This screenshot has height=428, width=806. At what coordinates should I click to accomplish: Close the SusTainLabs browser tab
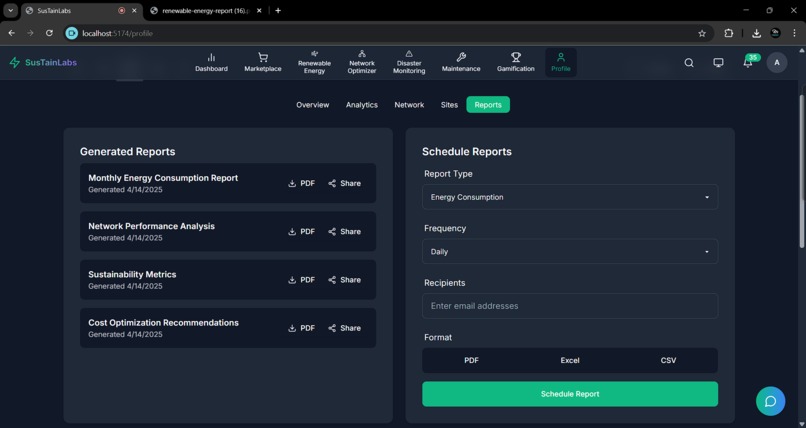coord(134,11)
